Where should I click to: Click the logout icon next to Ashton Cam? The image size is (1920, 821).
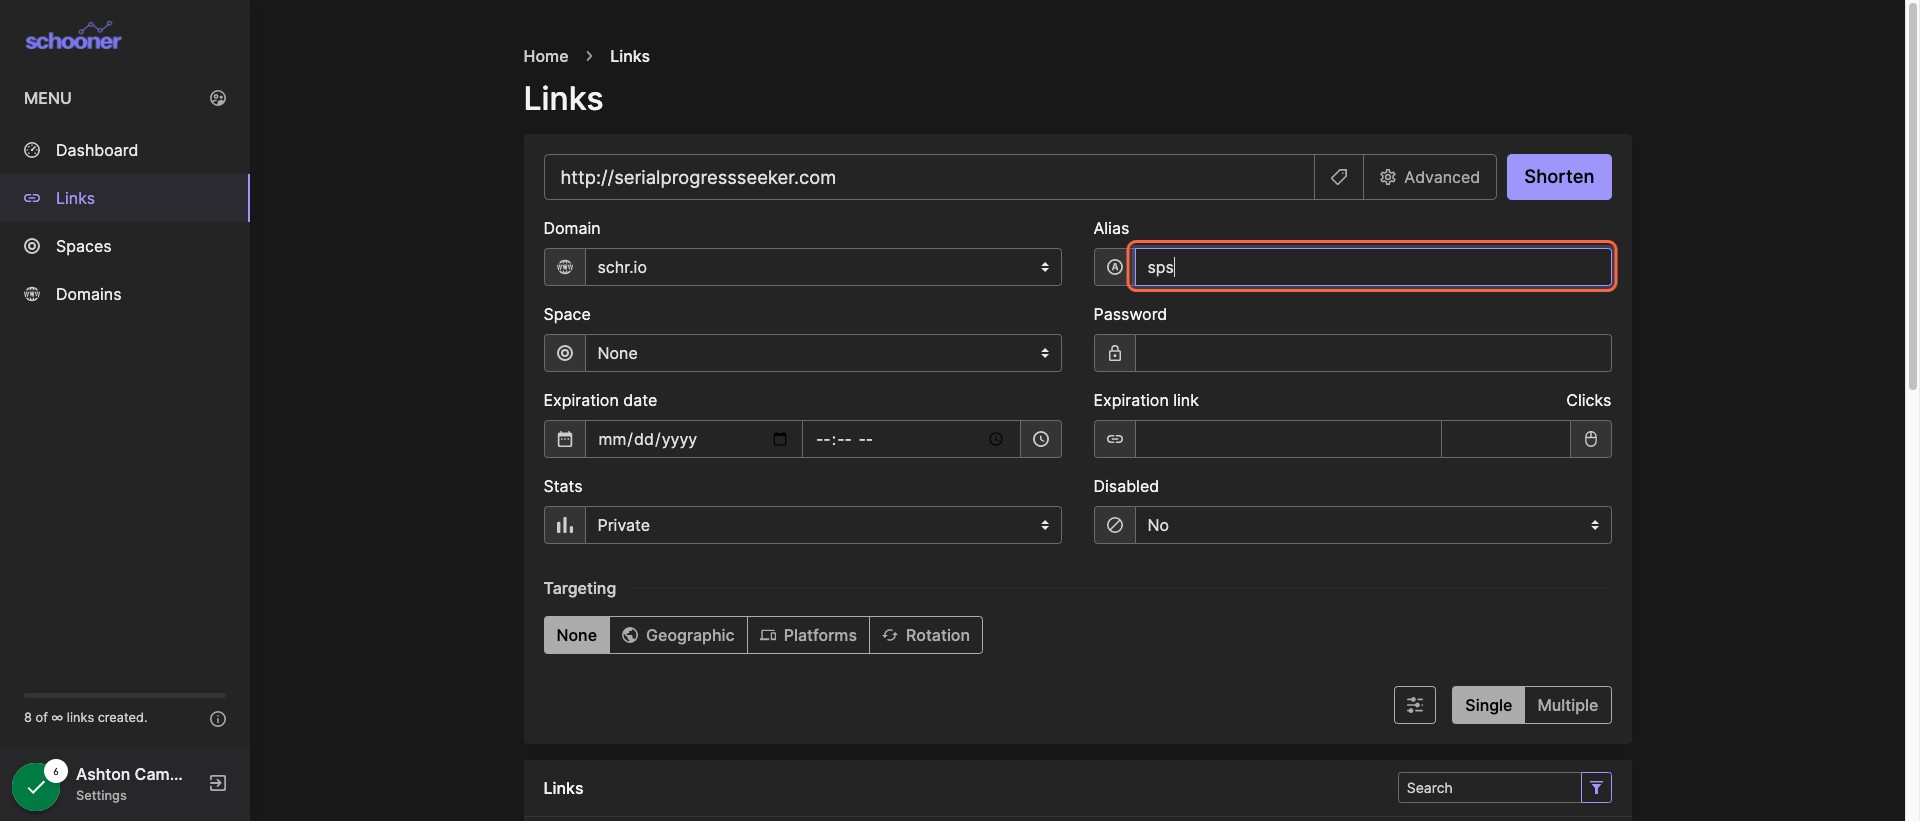(x=218, y=783)
